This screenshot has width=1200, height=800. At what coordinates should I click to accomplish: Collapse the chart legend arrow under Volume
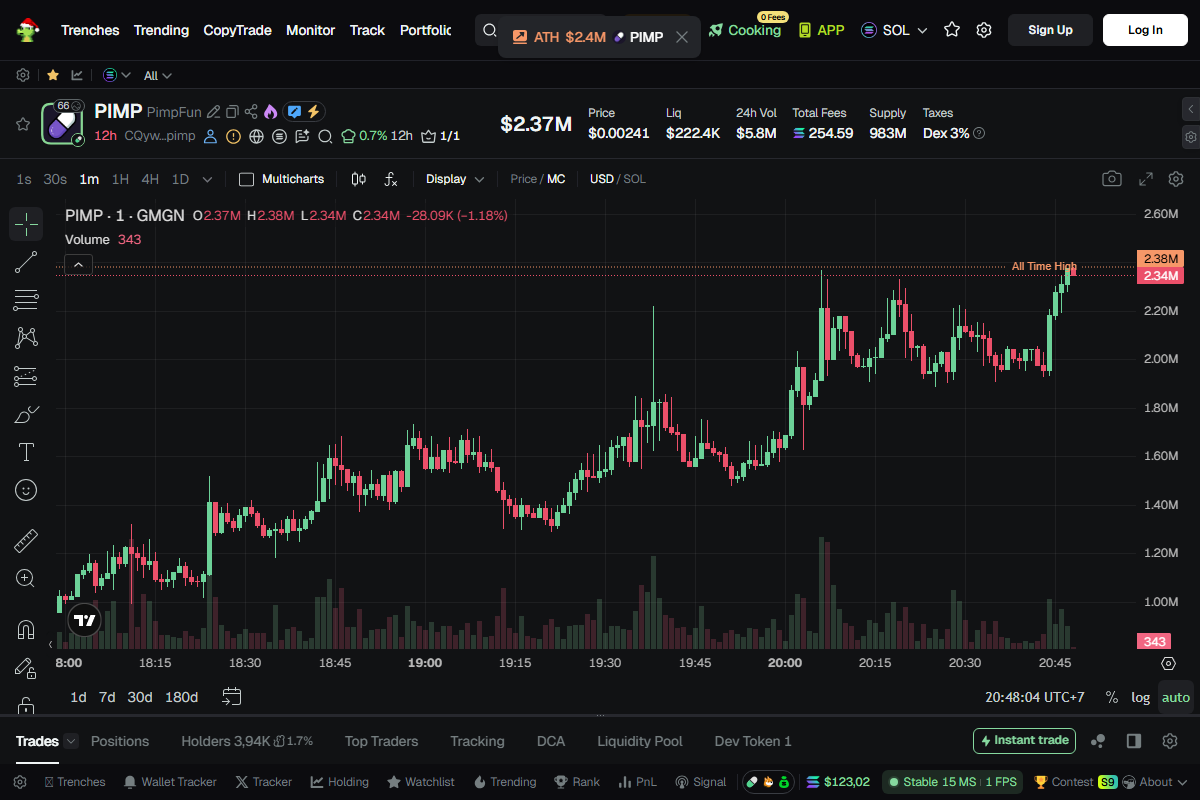[79, 264]
